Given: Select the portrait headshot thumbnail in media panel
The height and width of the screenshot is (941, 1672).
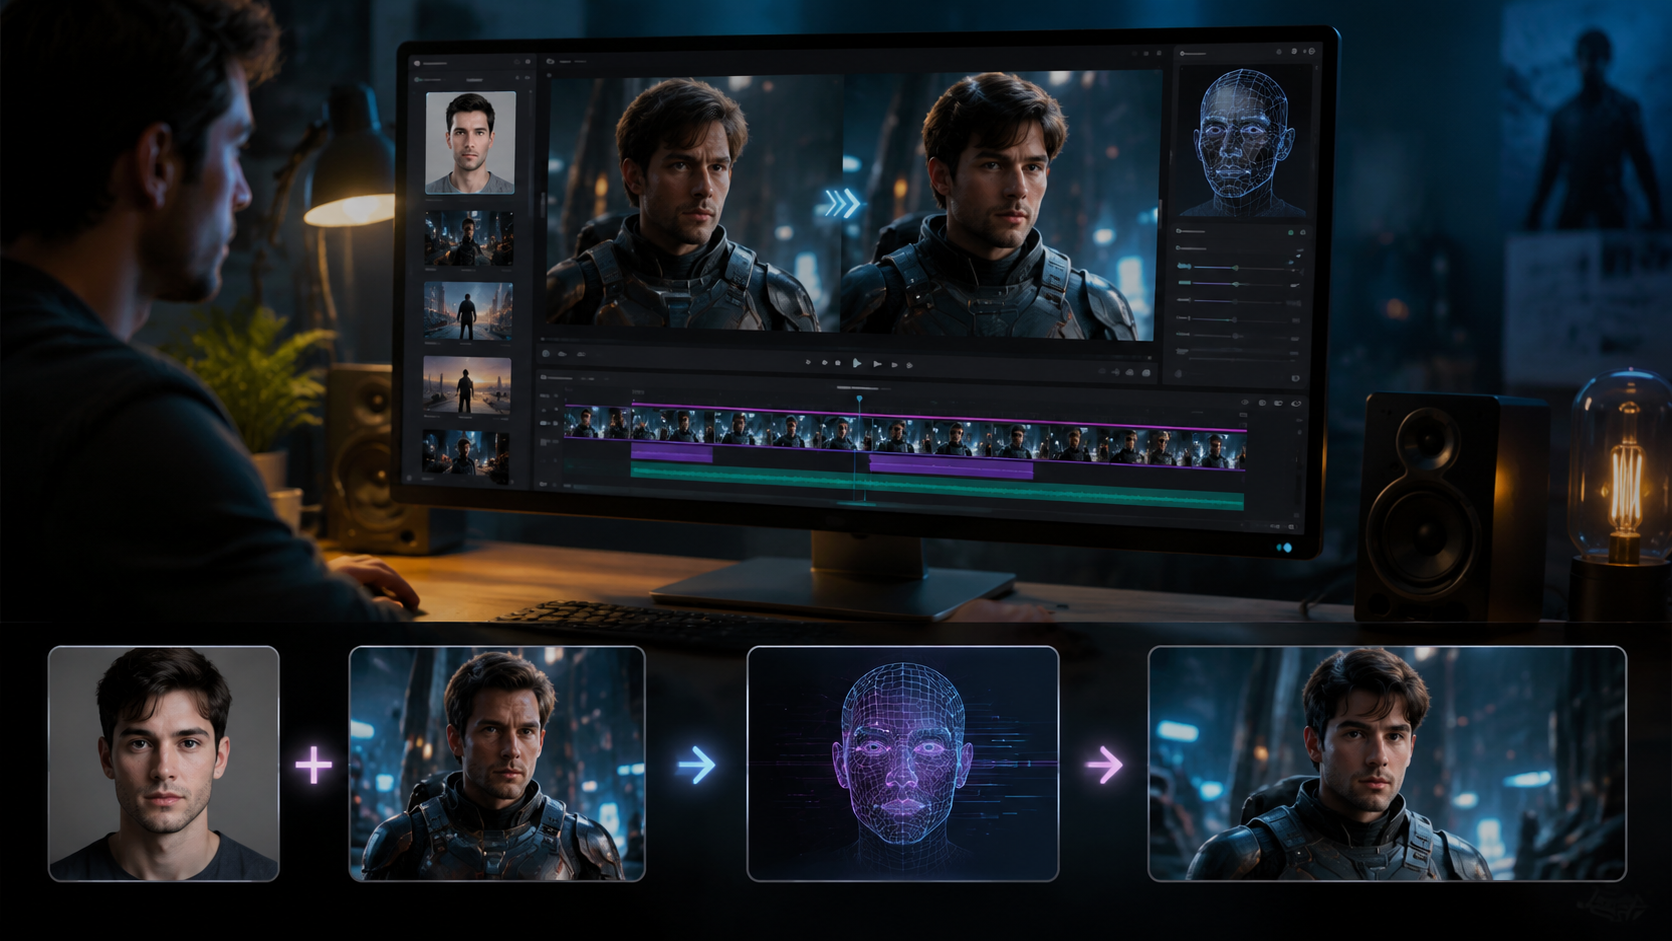Looking at the screenshot, I should (x=470, y=142).
